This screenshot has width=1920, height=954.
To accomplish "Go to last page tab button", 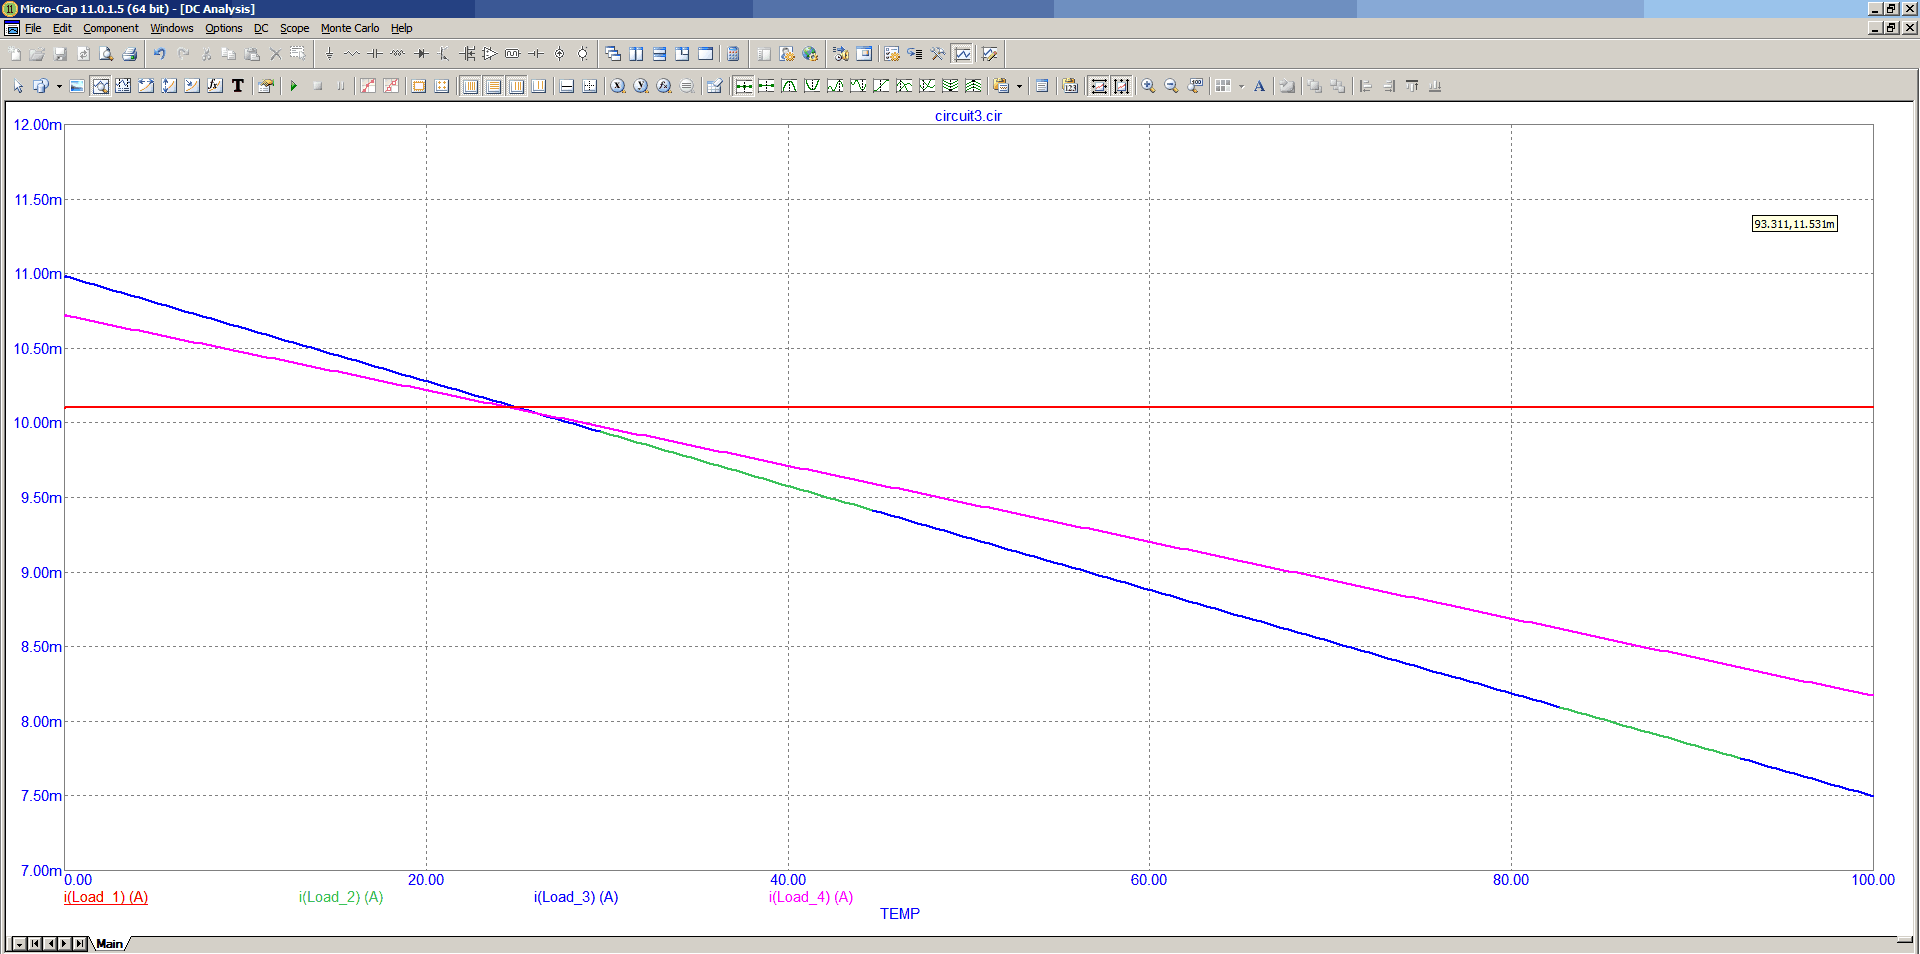I will 80,943.
